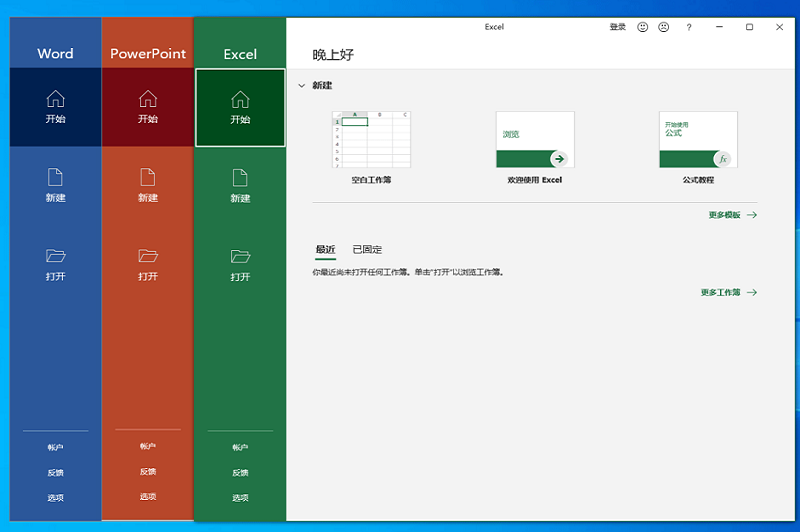Select the Word 新建 page icon
This screenshot has width=800, height=532.
[x=56, y=177]
